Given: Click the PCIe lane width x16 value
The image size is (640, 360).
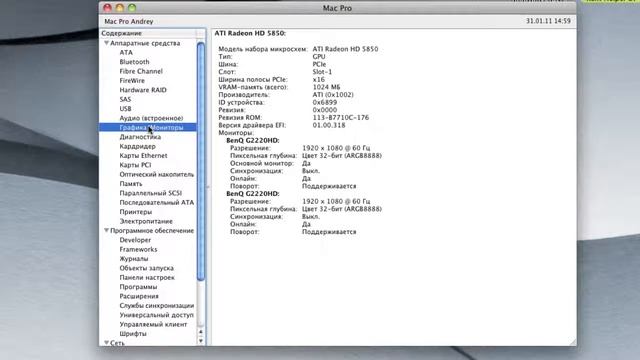Looking at the screenshot, I should 319,80.
